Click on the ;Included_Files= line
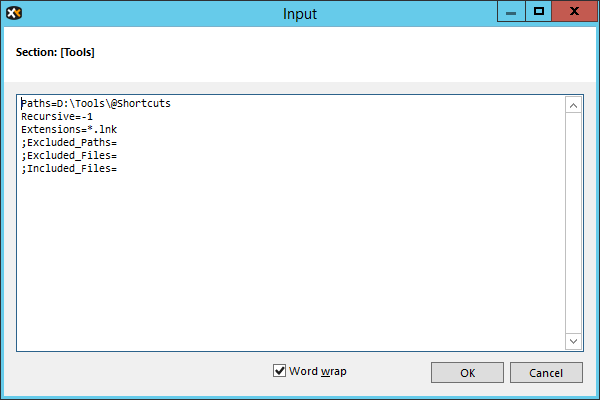 tap(69, 169)
